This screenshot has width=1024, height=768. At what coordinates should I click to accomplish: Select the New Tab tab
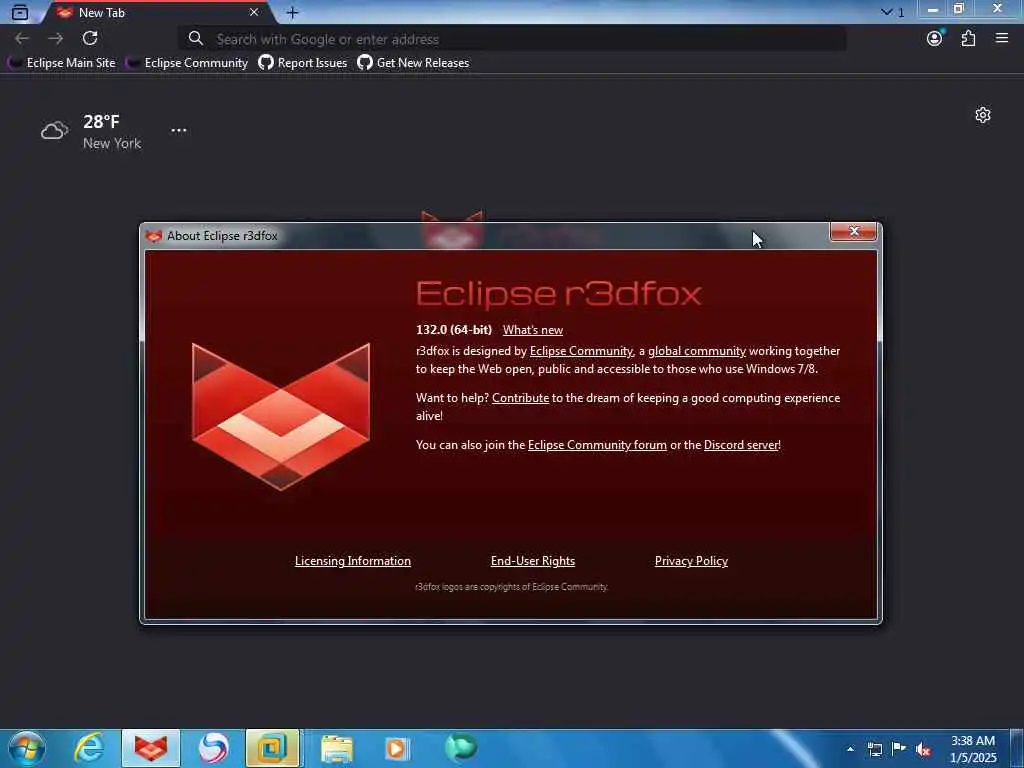pos(157,12)
